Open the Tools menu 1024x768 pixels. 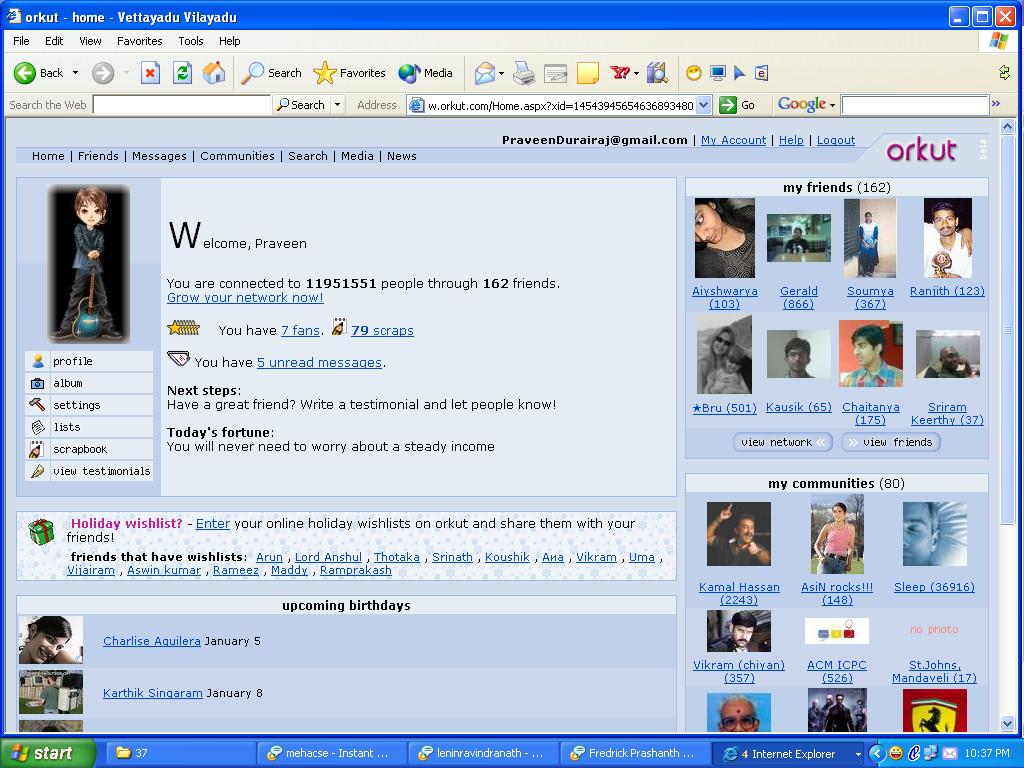191,40
